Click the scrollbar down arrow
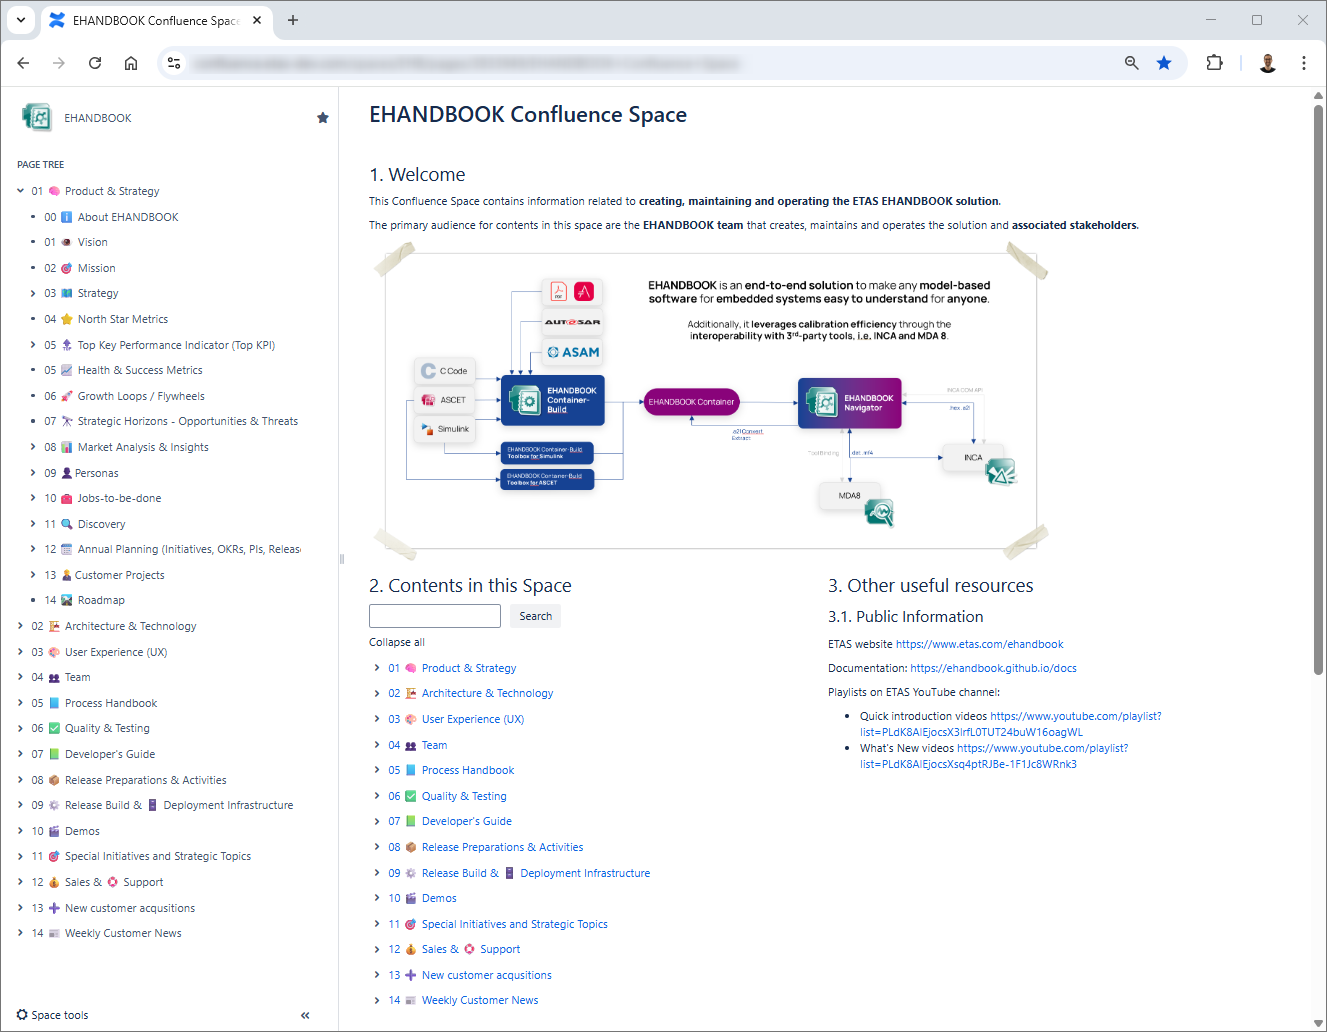Image resolution: width=1327 pixels, height=1032 pixels. point(1318,1023)
